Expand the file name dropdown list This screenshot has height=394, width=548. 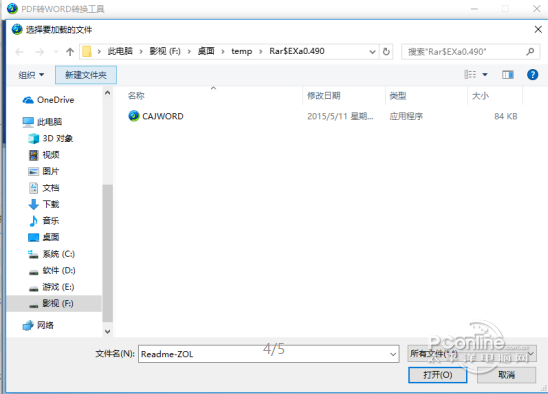[x=393, y=354]
